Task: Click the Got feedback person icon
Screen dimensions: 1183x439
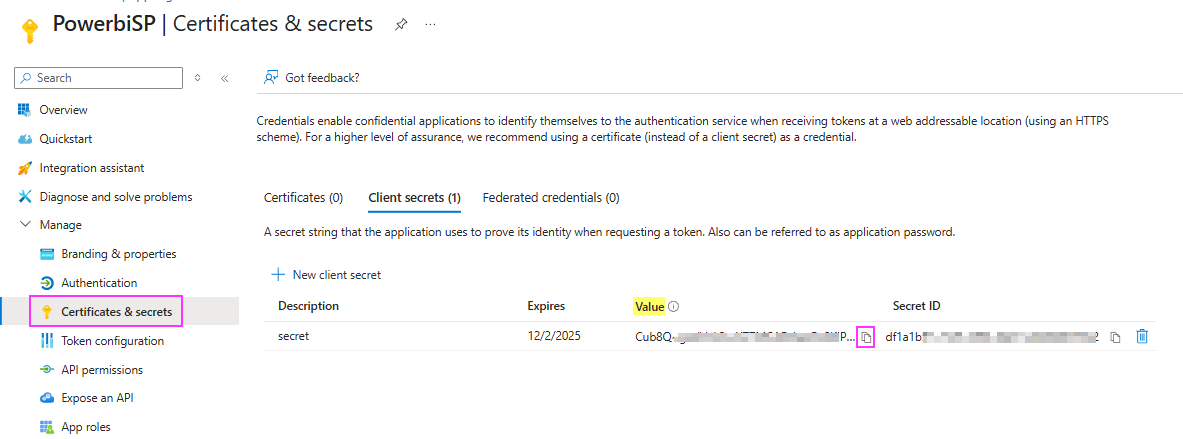Action: tap(272, 78)
